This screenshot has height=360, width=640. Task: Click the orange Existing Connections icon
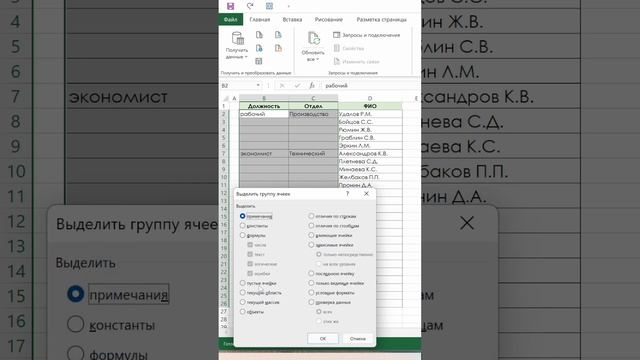pos(278,48)
